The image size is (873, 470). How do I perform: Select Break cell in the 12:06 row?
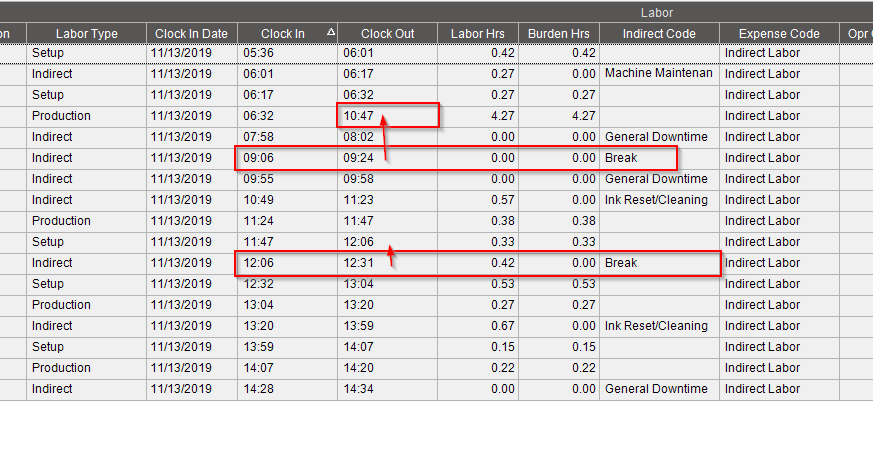click(659, 263)
